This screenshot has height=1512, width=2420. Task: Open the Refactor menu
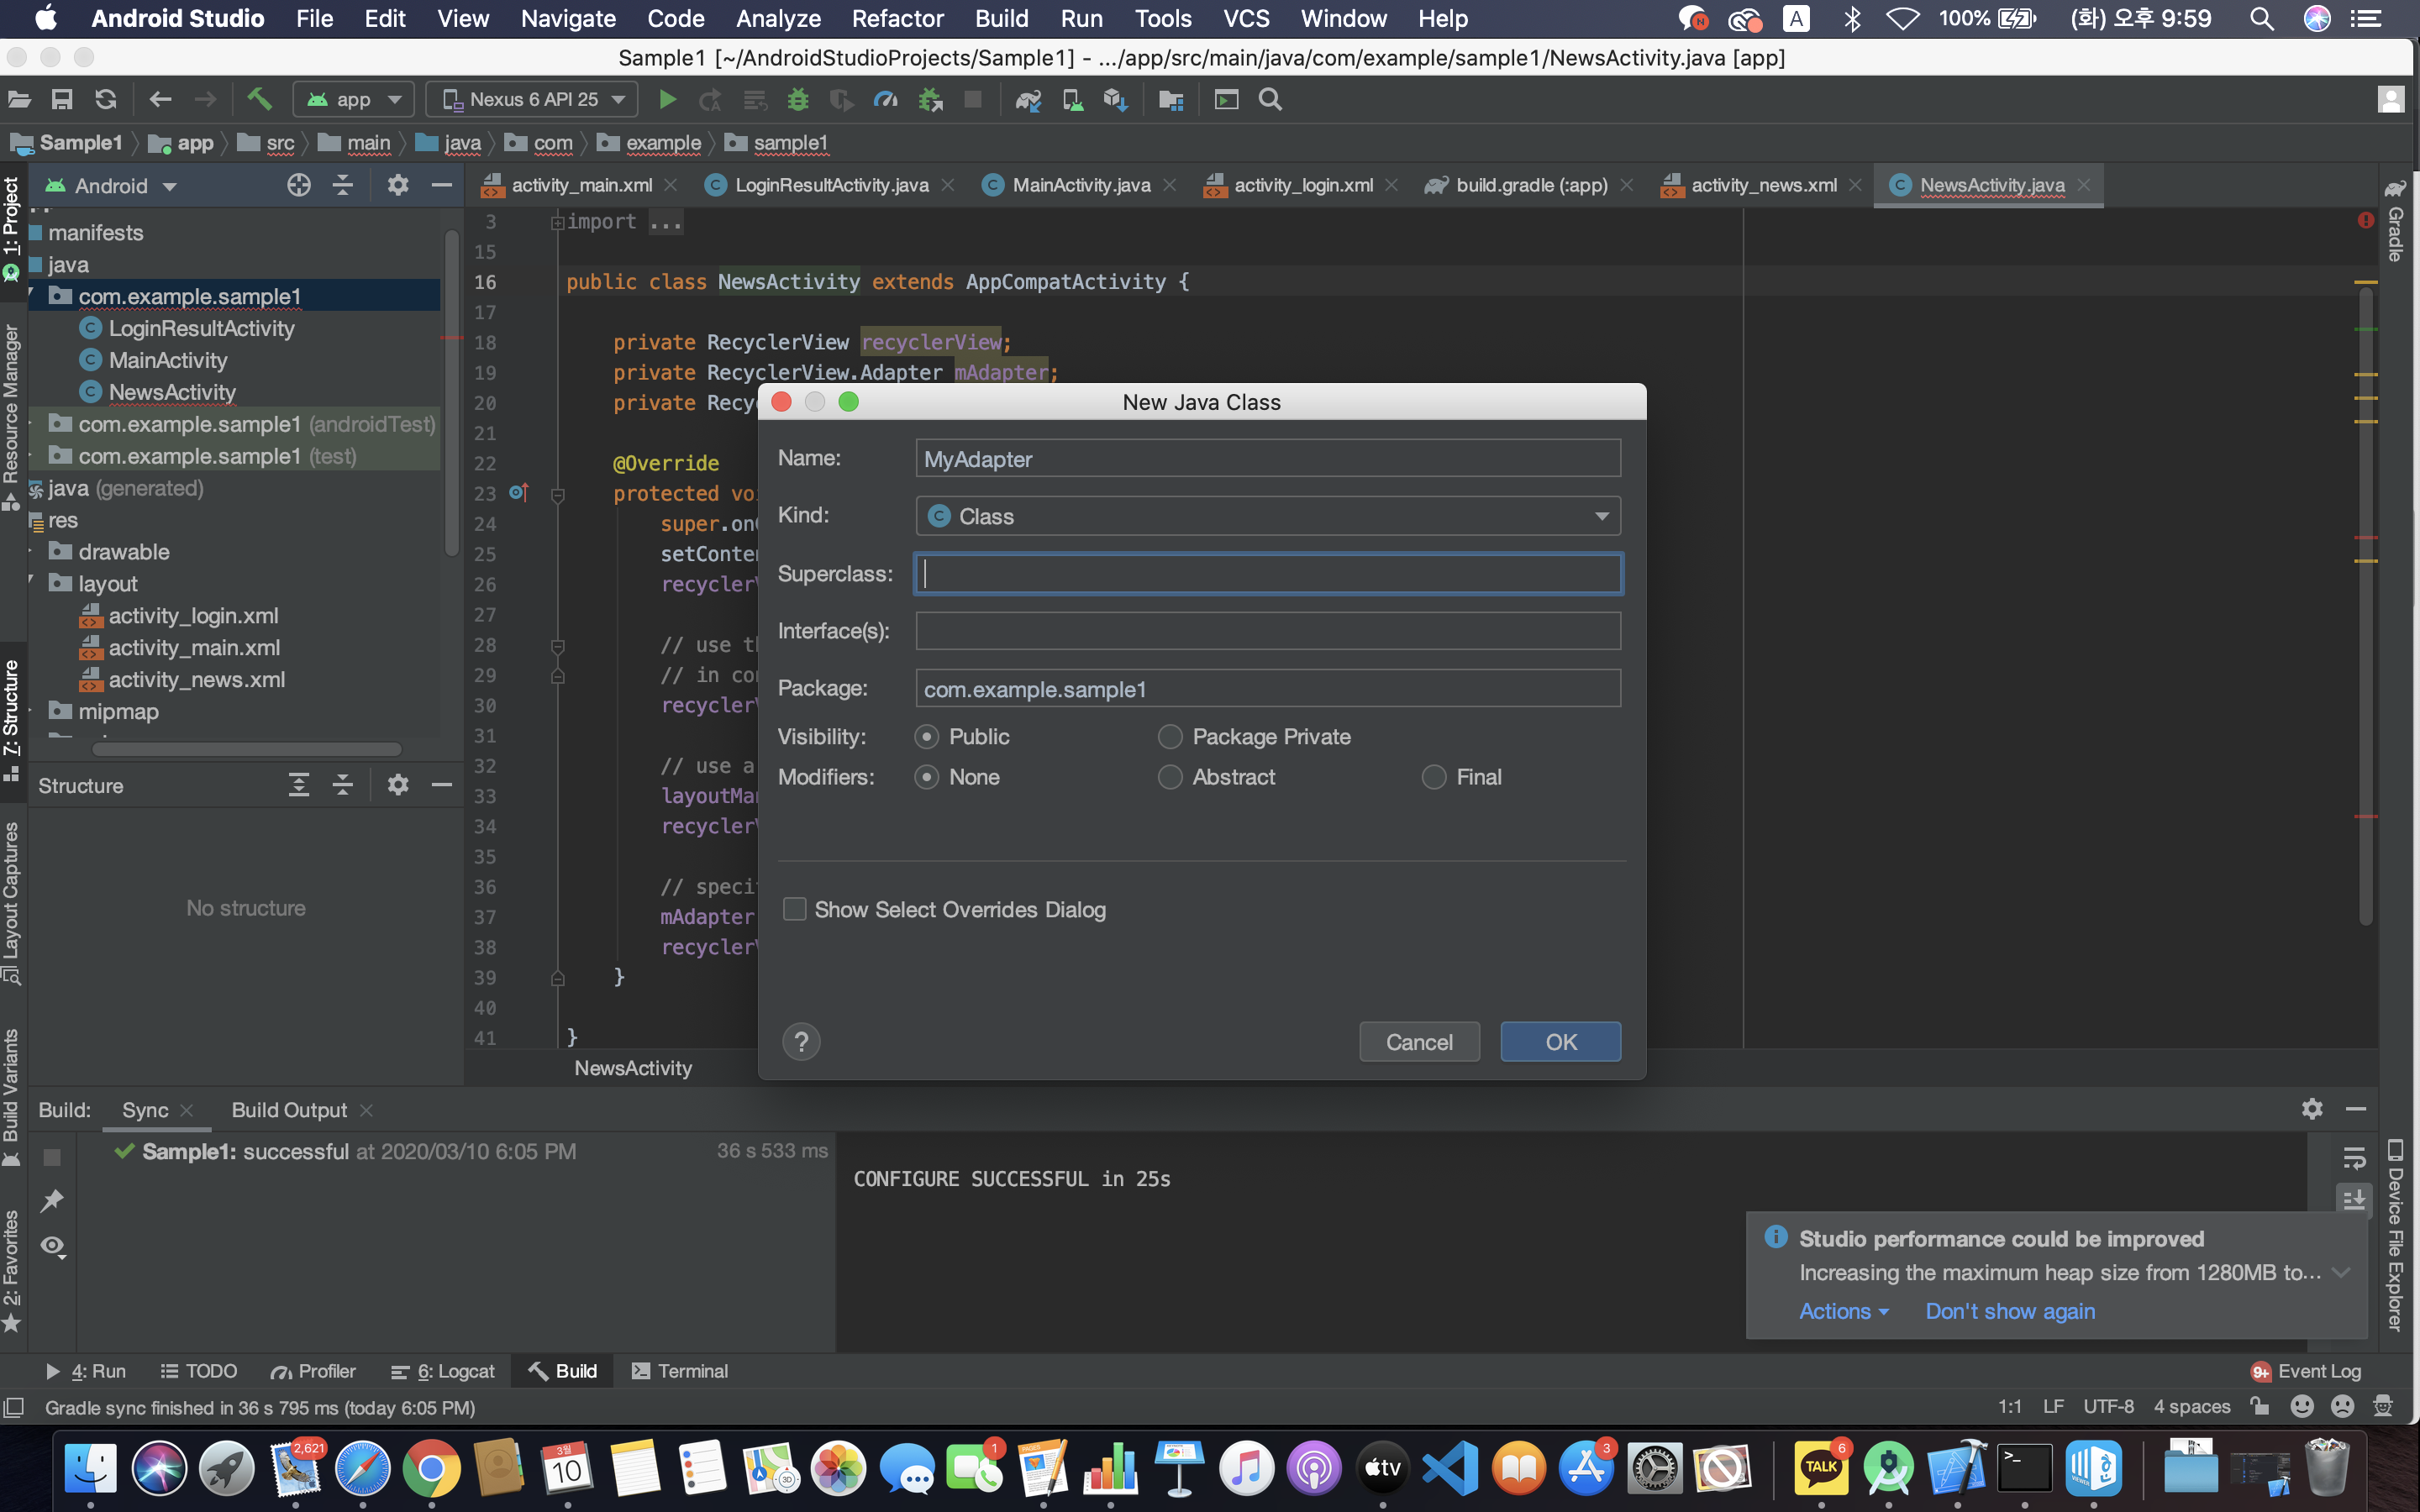point(897,18)
